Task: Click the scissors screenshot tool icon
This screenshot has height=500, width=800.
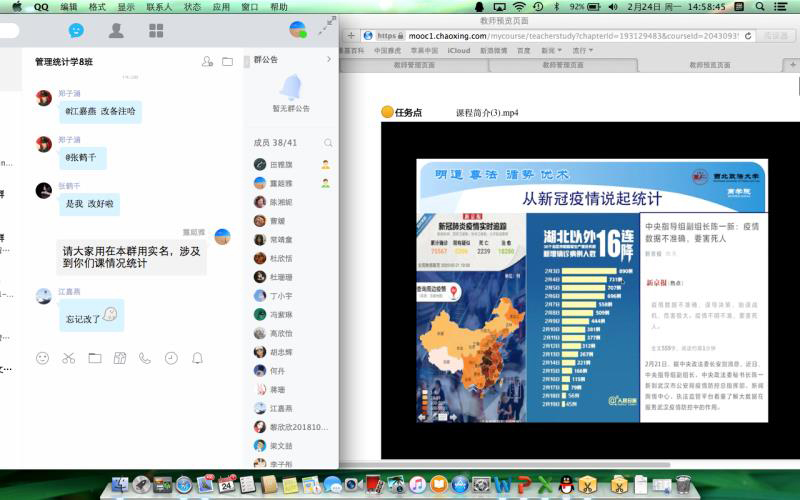Action: tap(68, 358)
